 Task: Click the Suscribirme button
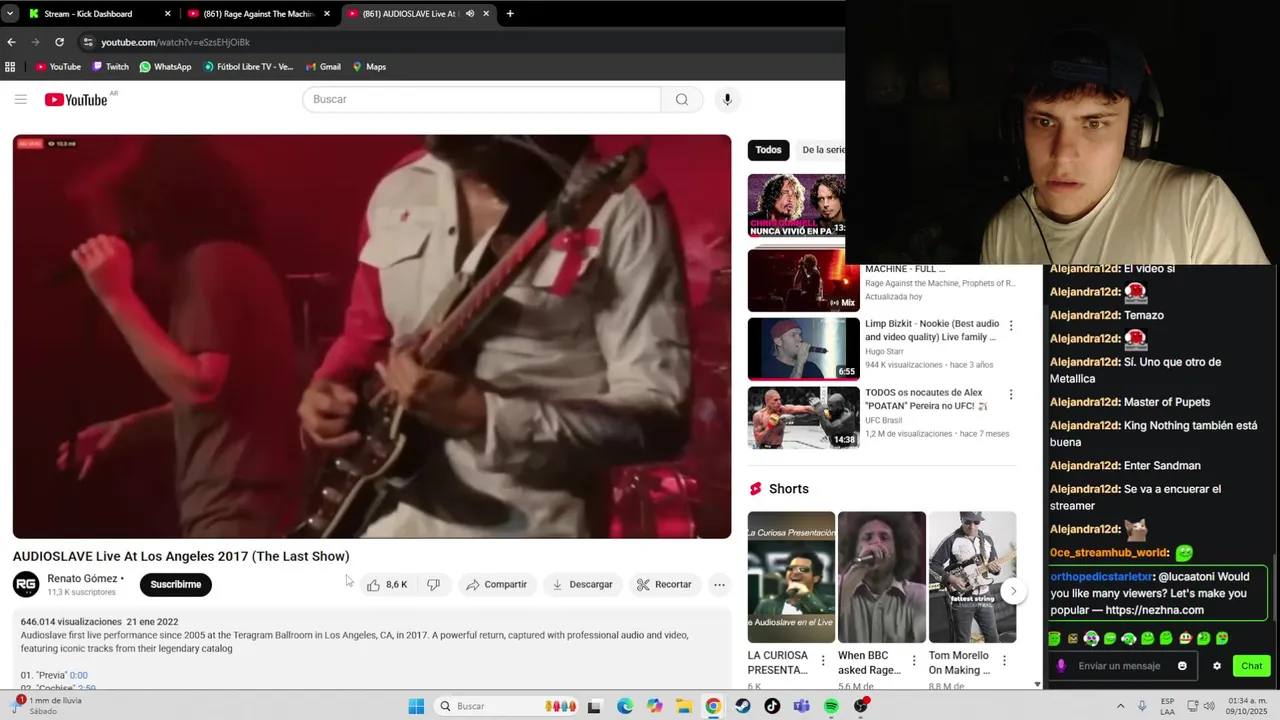tap(176, 584)
